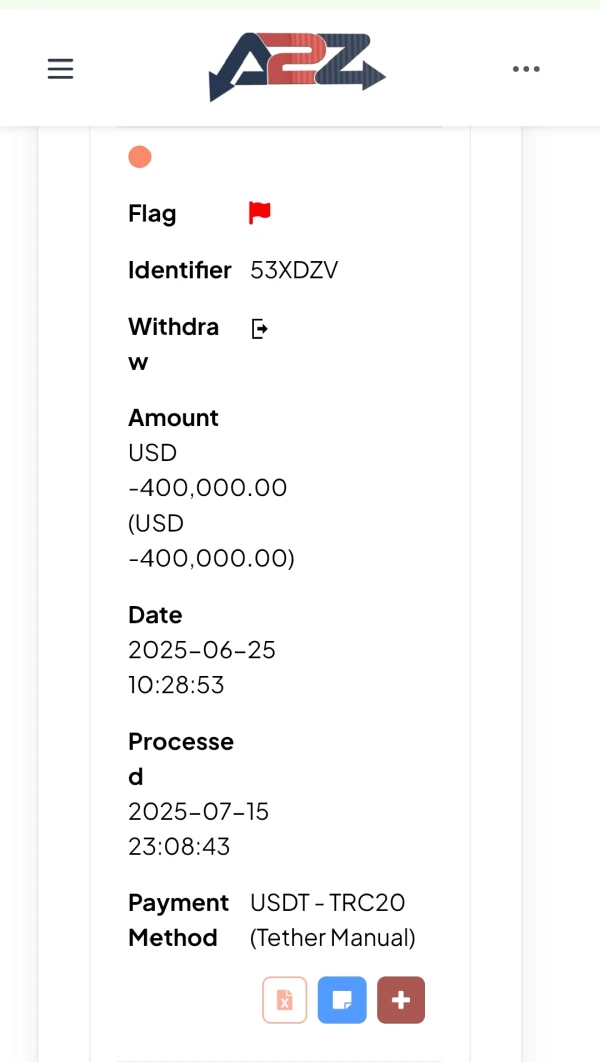600x1062 pixels.
Task: Click the Amount label
Action: 173,418
